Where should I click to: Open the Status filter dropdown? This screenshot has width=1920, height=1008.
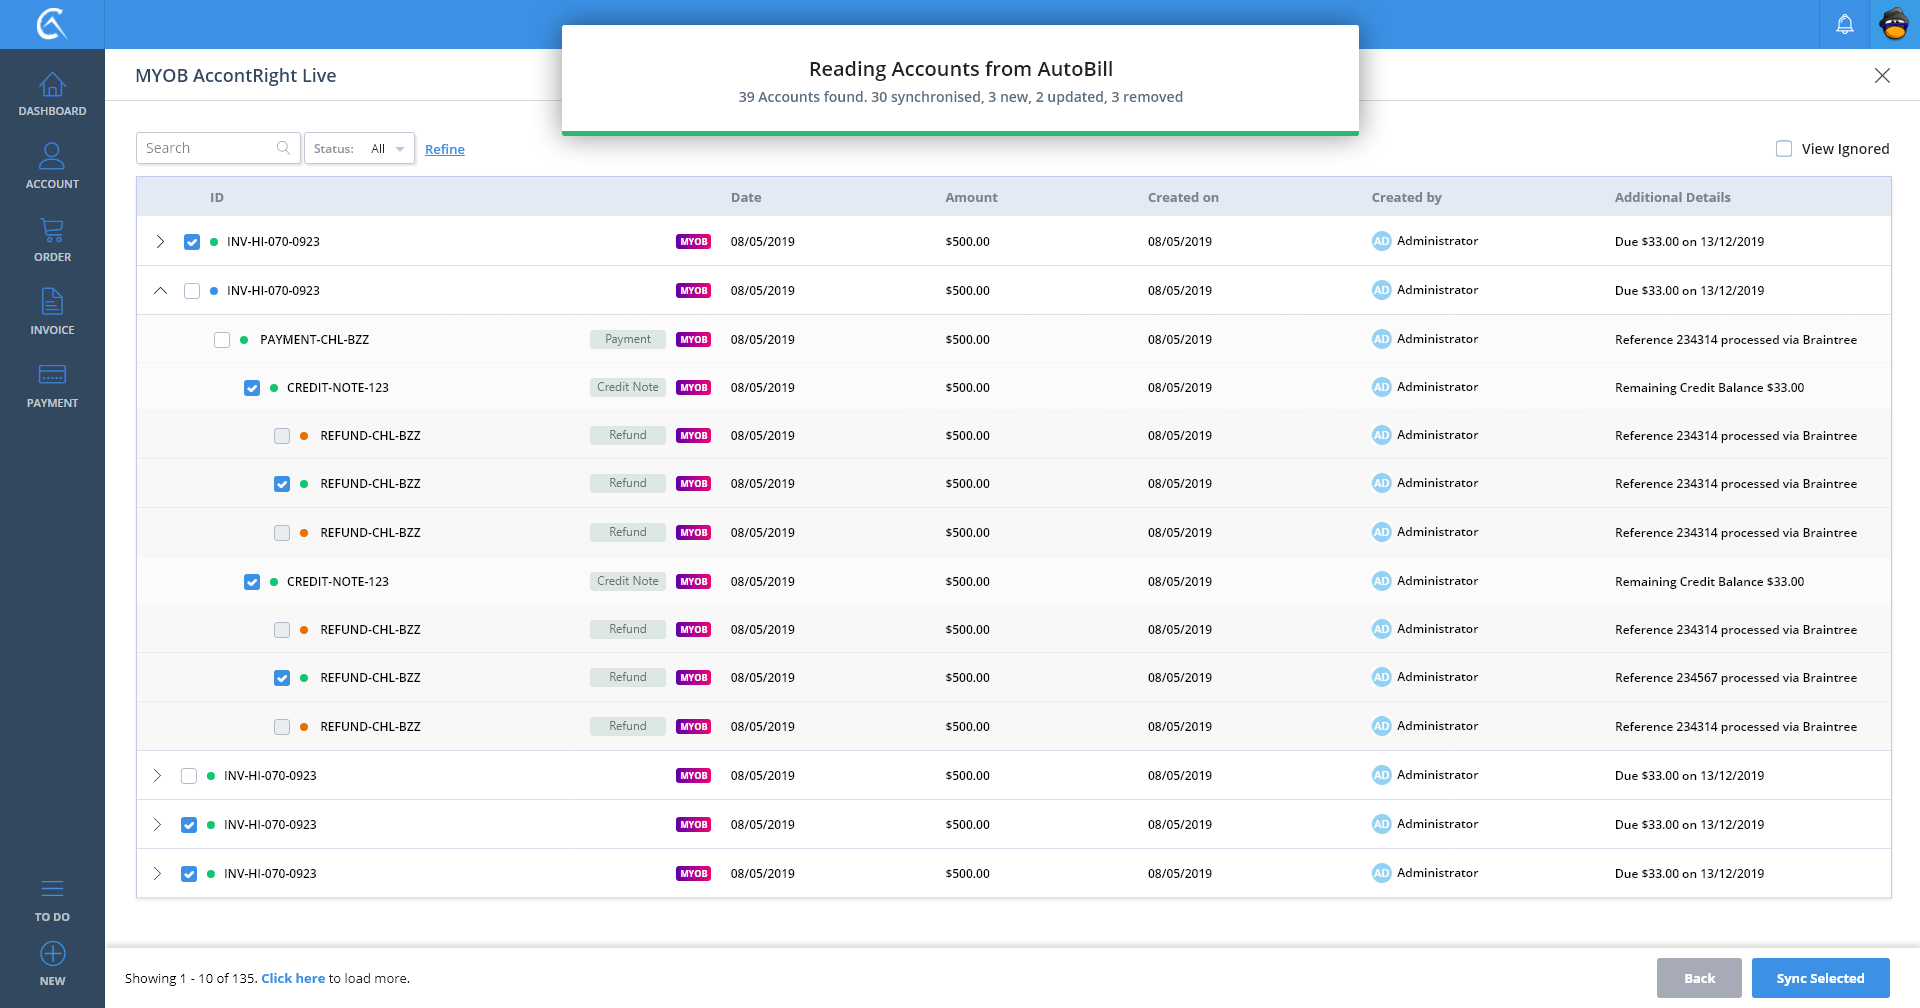(x=359, y=149)
